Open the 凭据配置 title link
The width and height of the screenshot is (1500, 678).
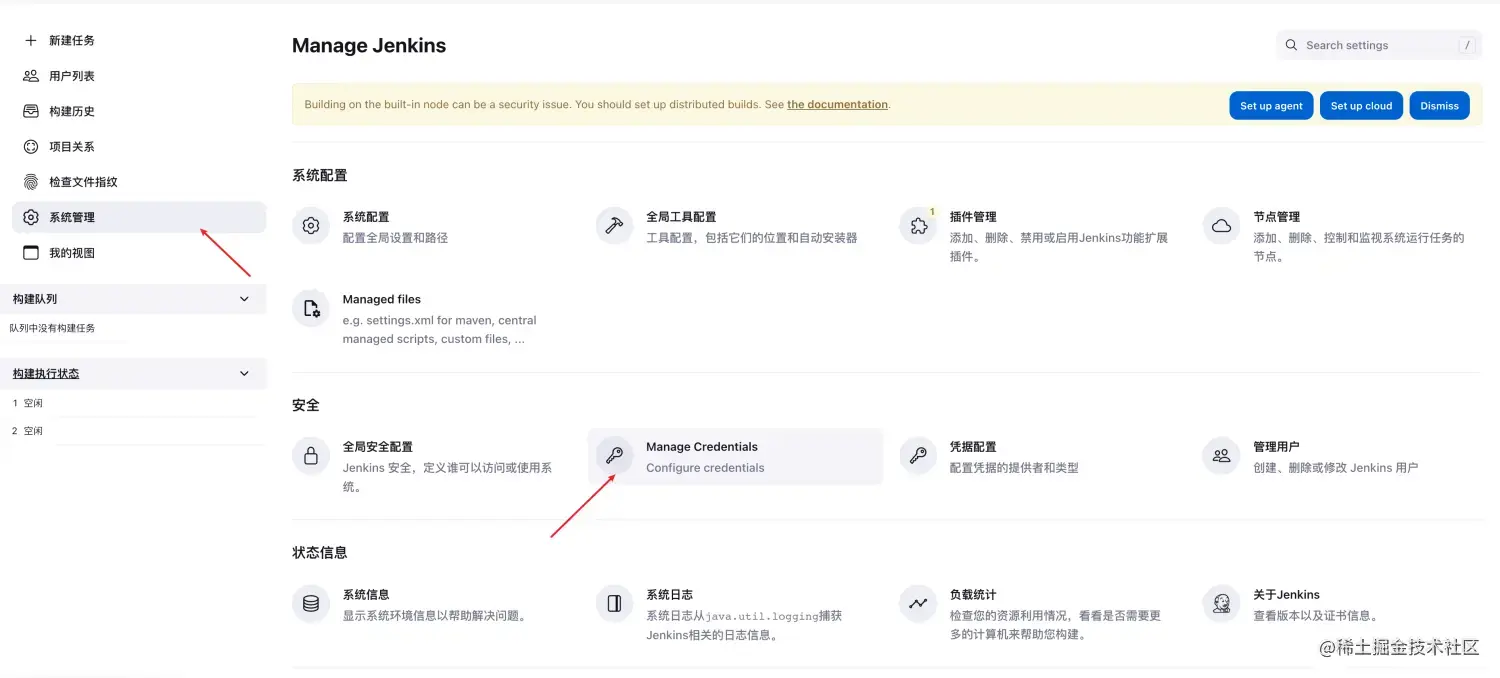click(x=973, y=447)
